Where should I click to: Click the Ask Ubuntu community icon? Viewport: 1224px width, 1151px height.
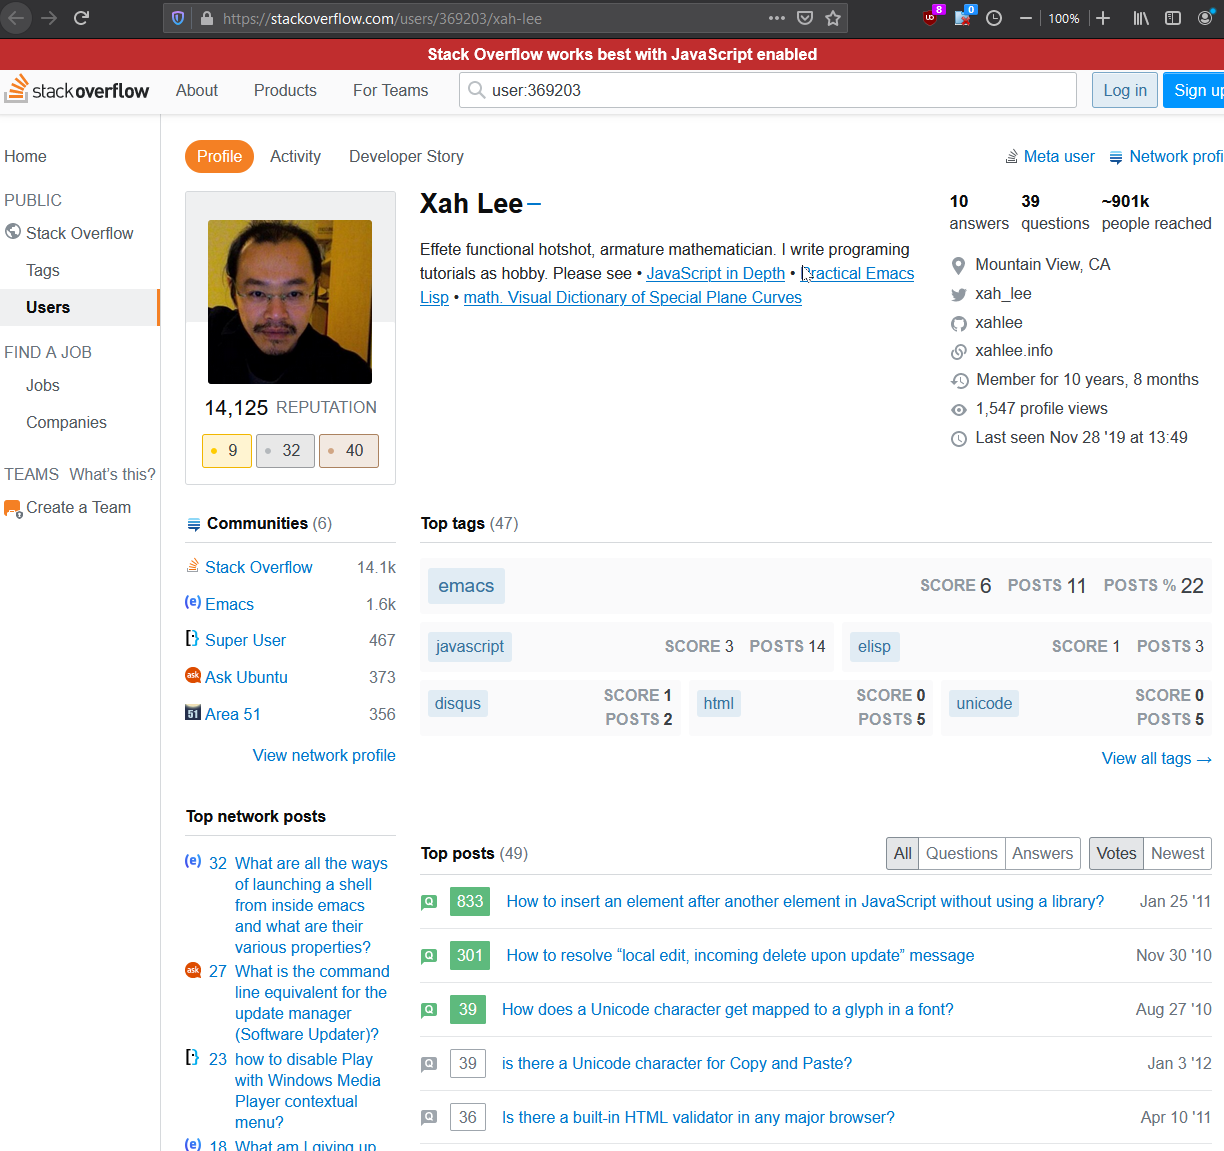coord(193,676)
